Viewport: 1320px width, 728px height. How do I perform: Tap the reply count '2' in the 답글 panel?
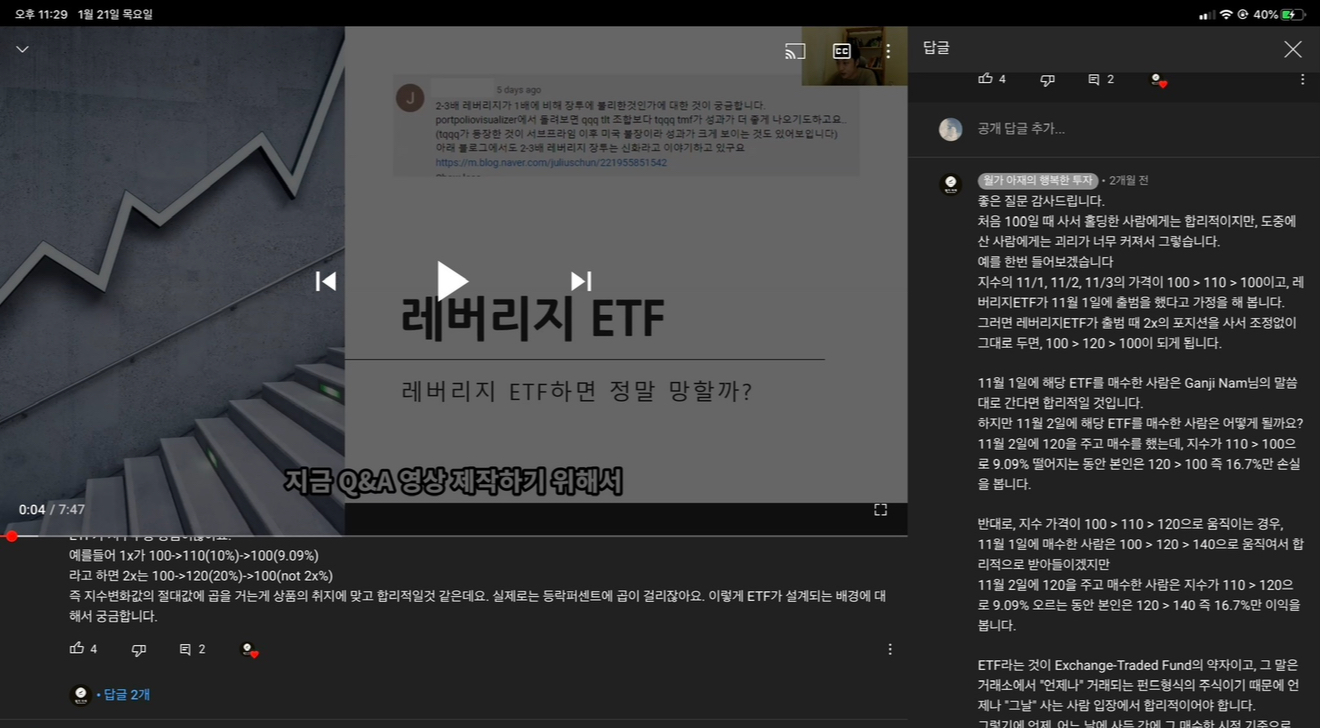(1110, 79)
